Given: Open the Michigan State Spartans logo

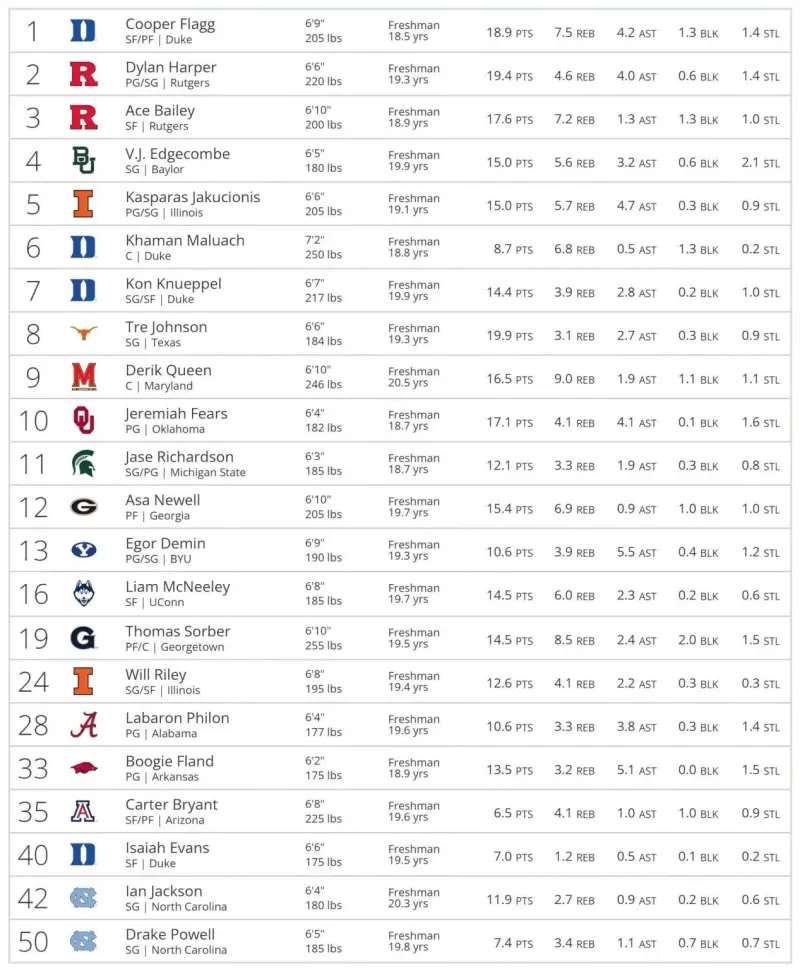Looking at the screenshot, I should point(84,463).
